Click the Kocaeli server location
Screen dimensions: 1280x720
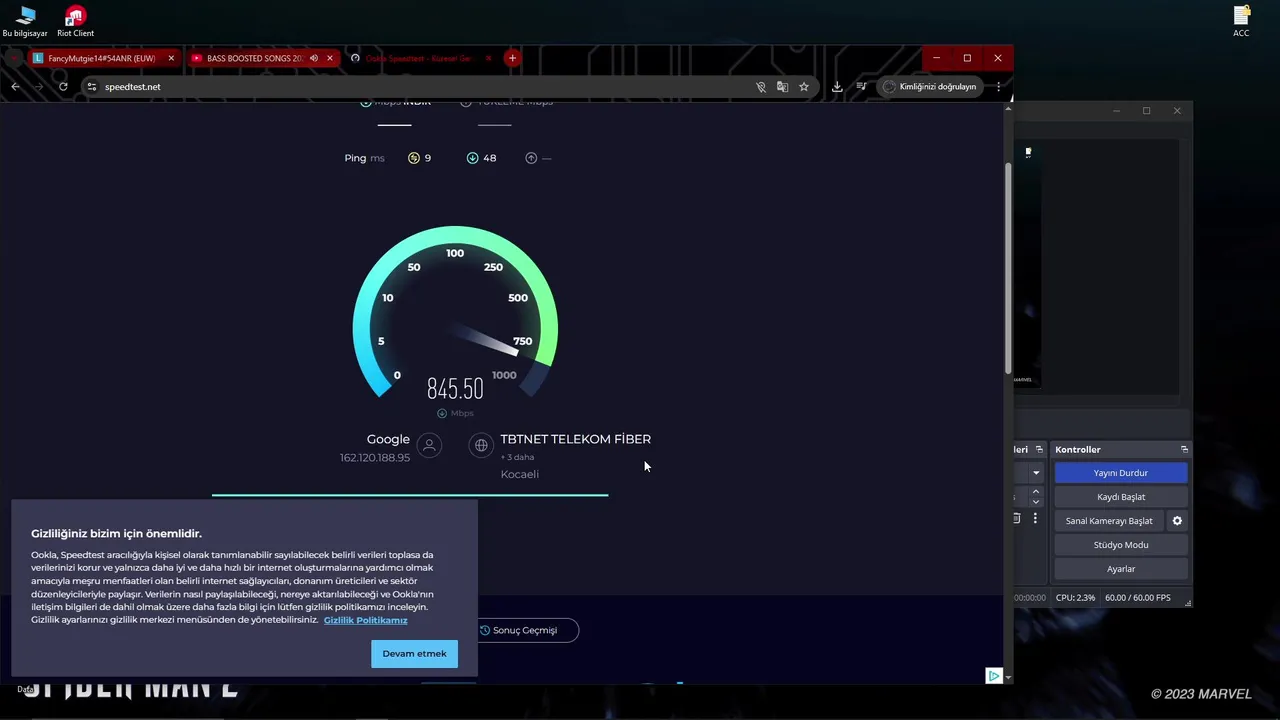pos(520,474)
